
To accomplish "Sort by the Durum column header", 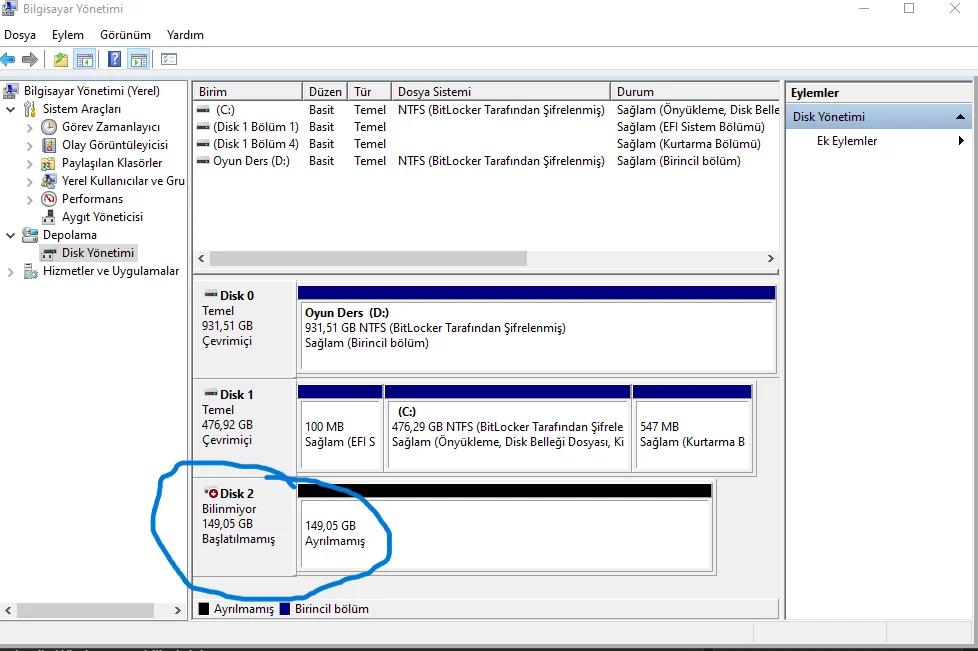I will 695,92.
